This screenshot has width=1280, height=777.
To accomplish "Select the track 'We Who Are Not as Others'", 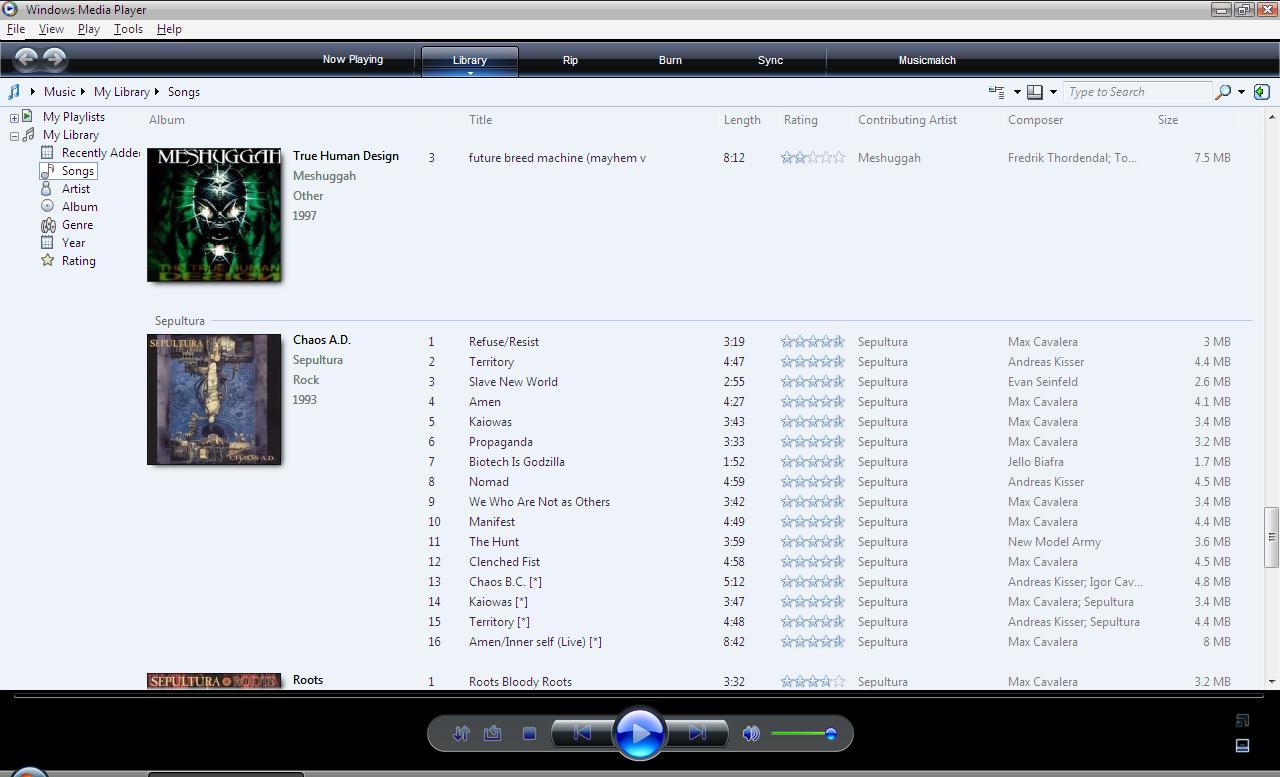I will point(539,502).
